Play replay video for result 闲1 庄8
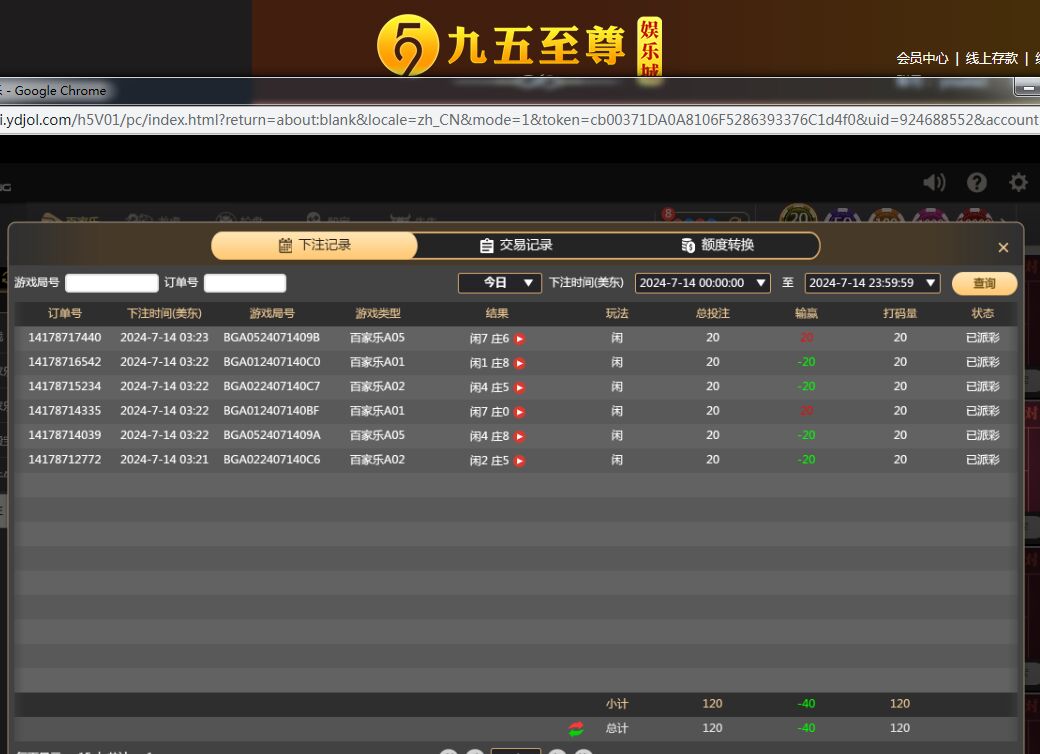 [520, 363]
